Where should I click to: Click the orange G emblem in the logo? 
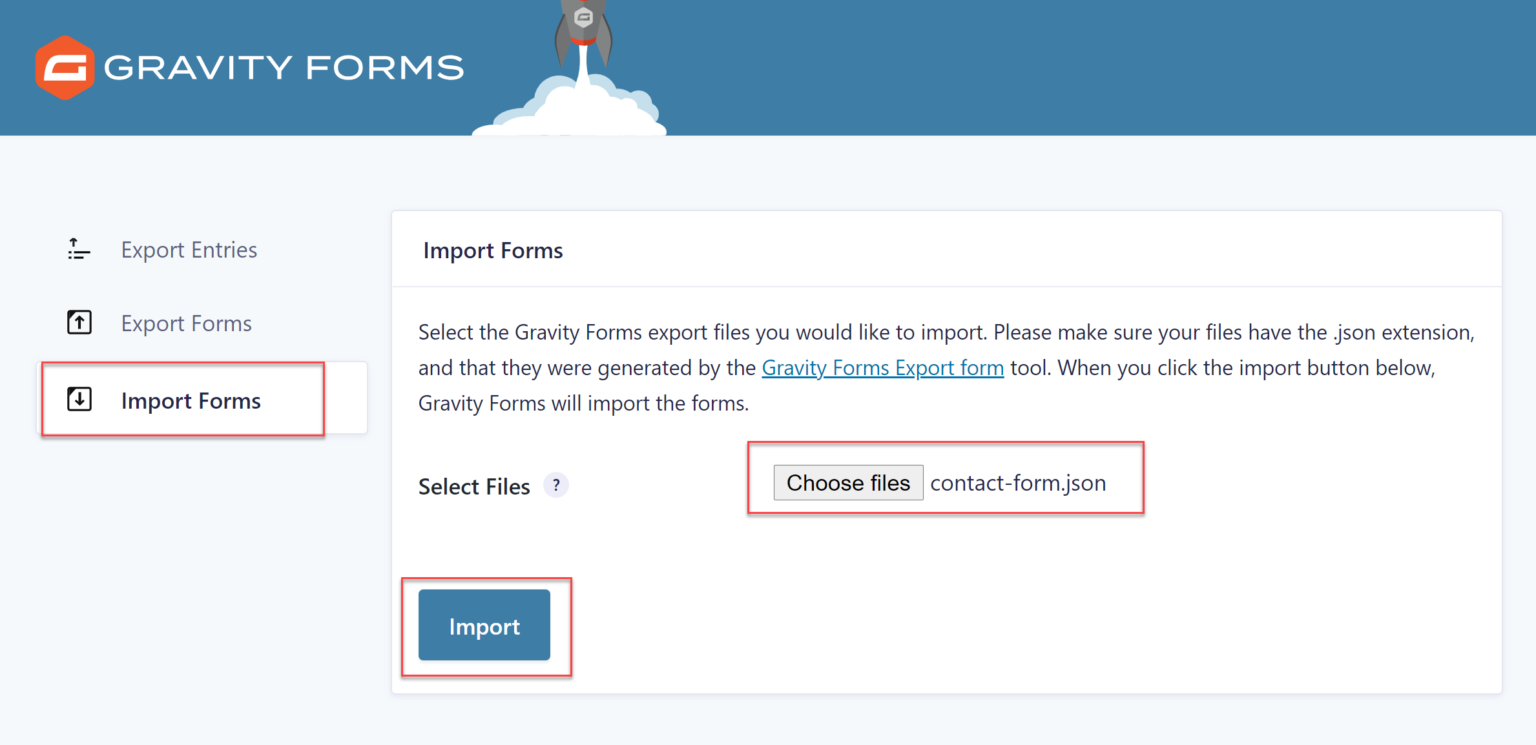pyautogui.click(x=64, y=66)
